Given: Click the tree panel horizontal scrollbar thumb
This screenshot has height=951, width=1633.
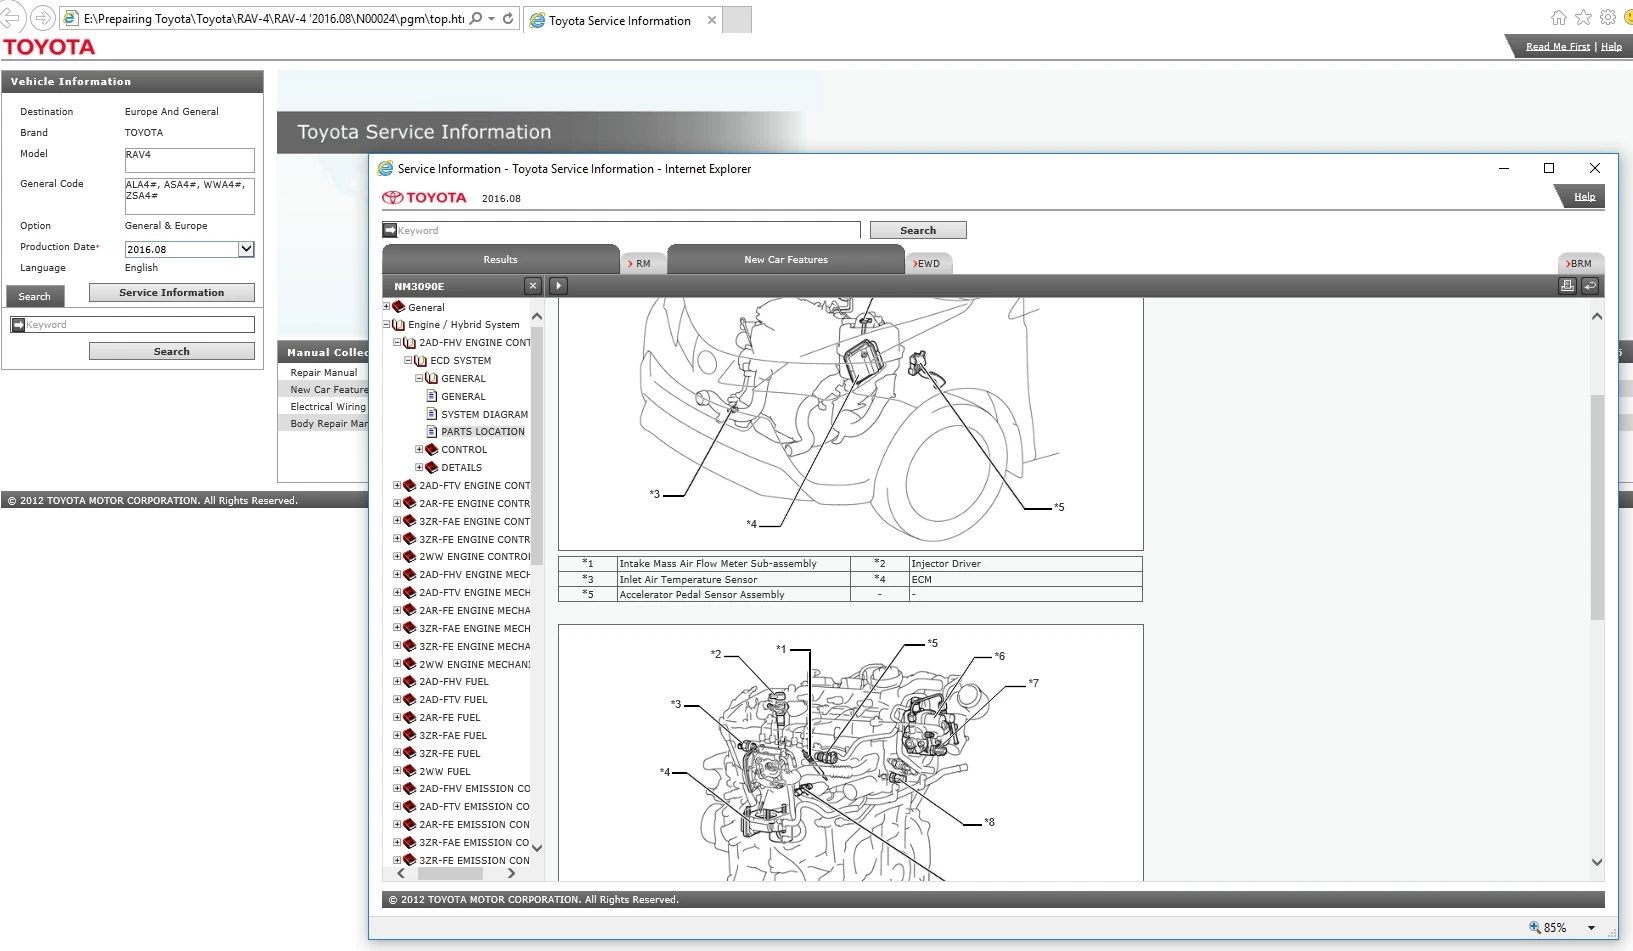Looking at the screenshot, I should (x=450, y=873).
